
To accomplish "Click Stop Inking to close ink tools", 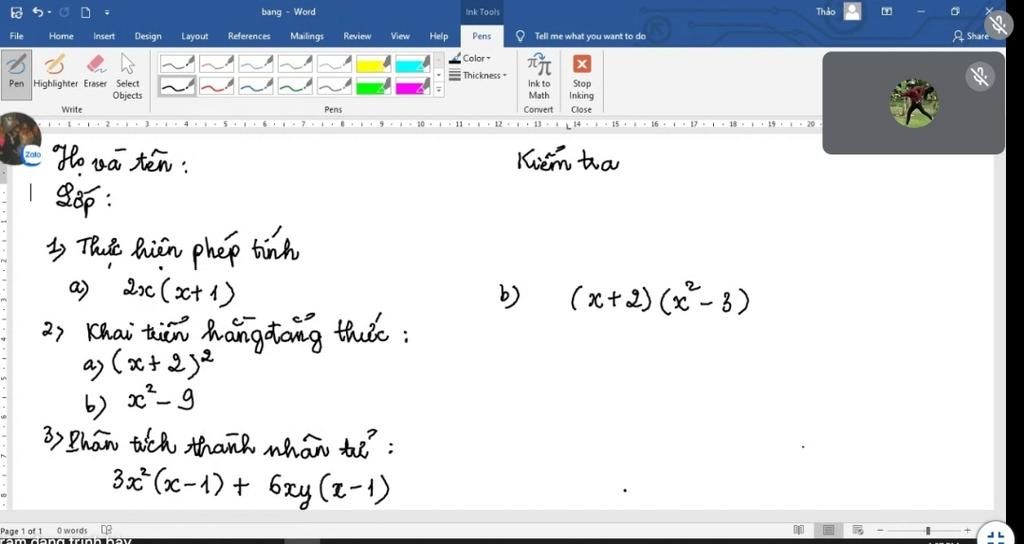I will pos(581,76).
